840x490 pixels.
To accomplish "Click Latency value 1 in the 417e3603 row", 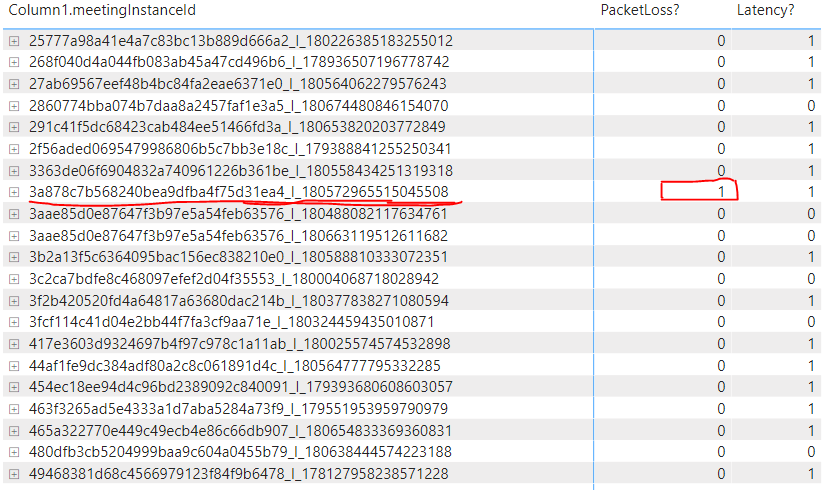I will point(811,344).
